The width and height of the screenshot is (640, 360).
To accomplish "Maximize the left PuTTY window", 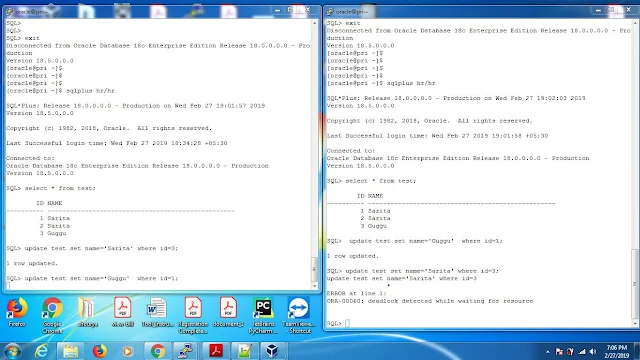I will point(291,10).
